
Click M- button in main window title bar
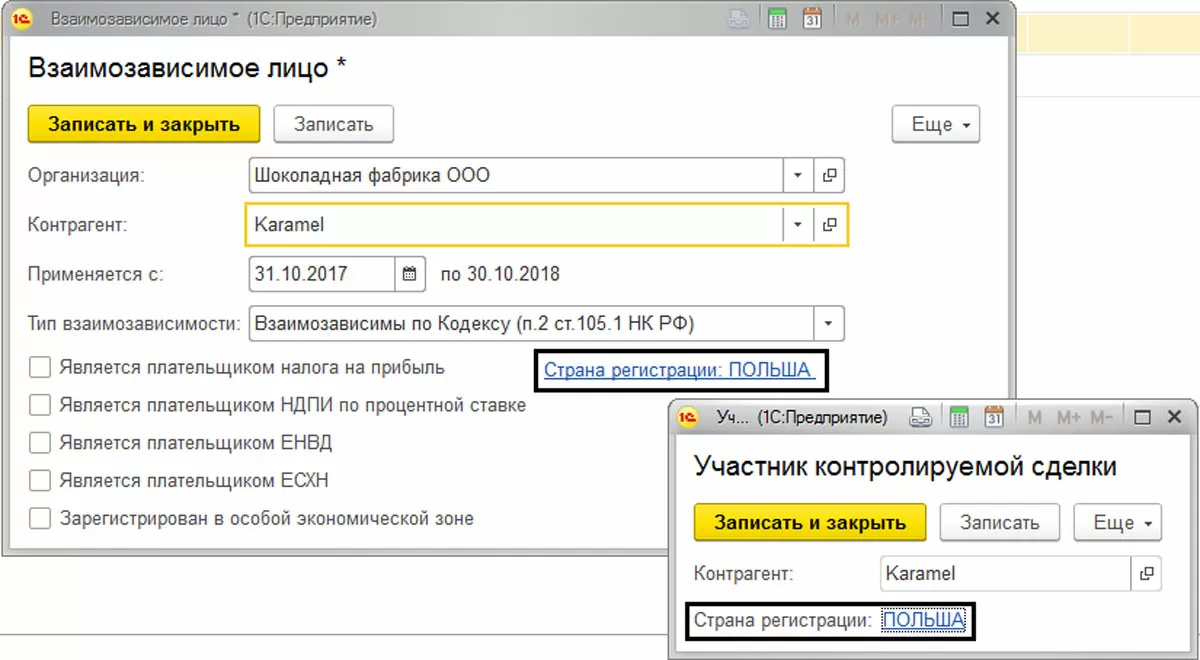pyautogui.click(x=920, y=19)
